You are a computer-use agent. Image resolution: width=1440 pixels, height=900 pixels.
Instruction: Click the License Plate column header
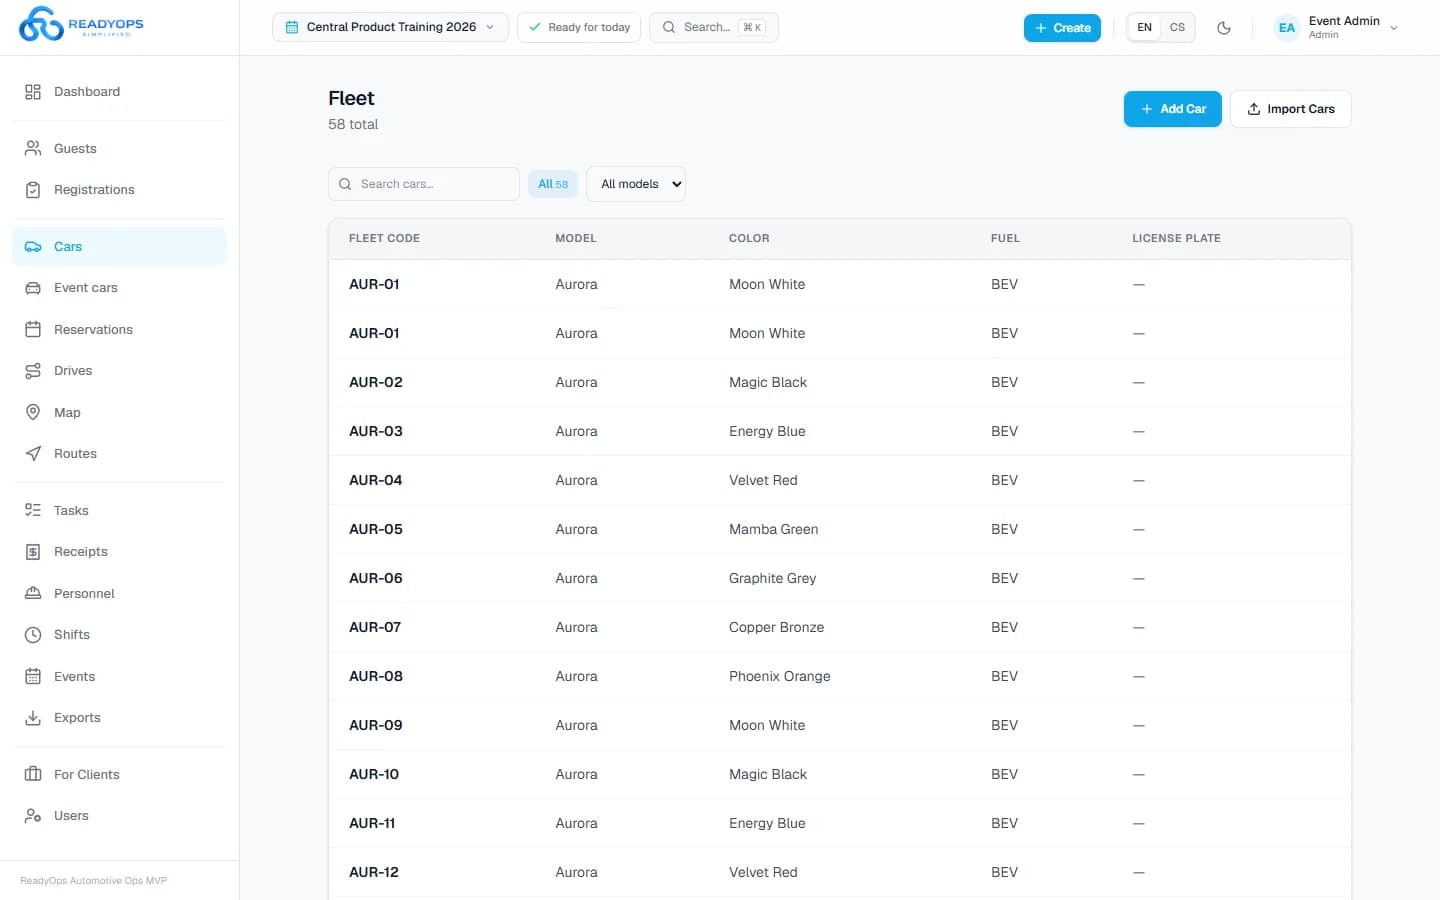[1176, 239]
